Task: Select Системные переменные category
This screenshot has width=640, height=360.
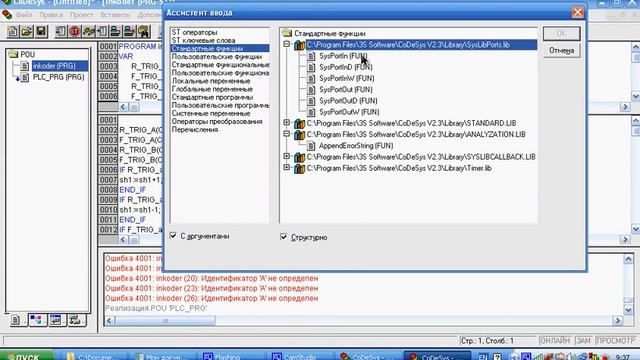Action: coord(211,113)
